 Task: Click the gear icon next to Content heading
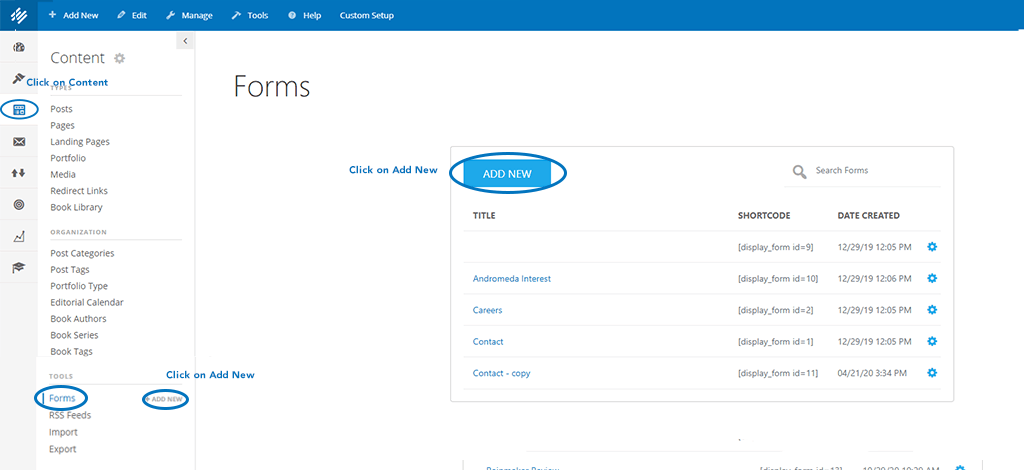120,59
